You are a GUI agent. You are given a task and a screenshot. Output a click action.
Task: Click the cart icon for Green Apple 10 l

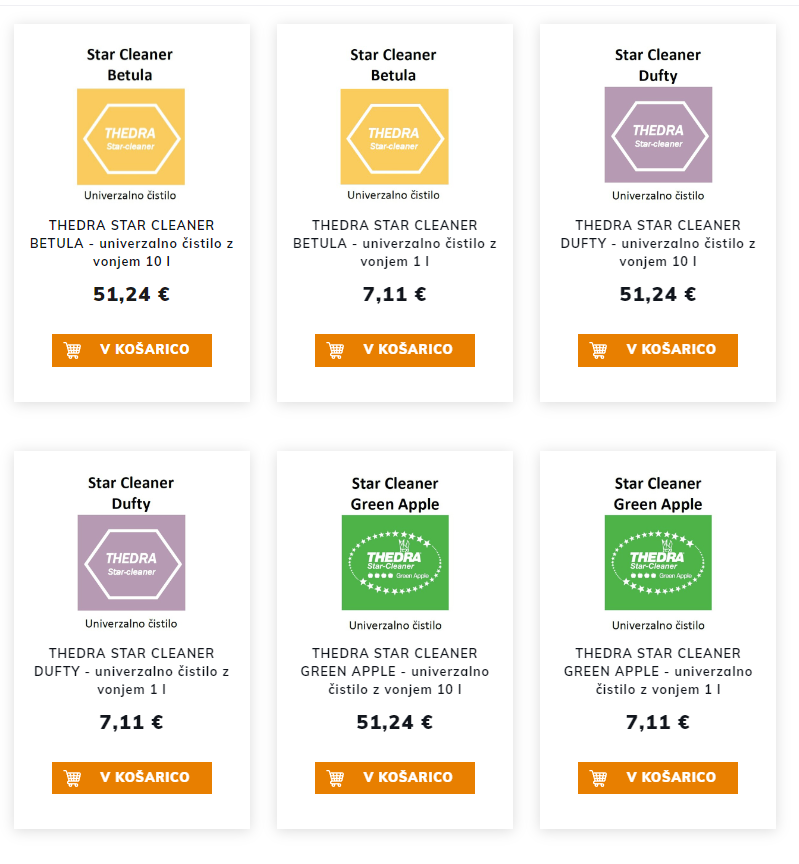[336, 778]
